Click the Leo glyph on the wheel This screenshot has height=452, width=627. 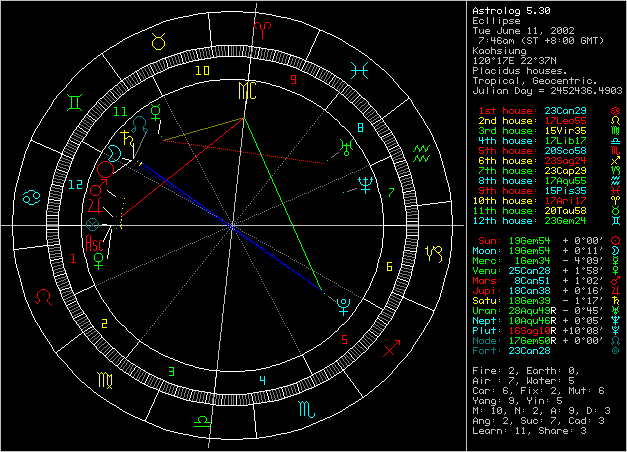coord(45,297)
